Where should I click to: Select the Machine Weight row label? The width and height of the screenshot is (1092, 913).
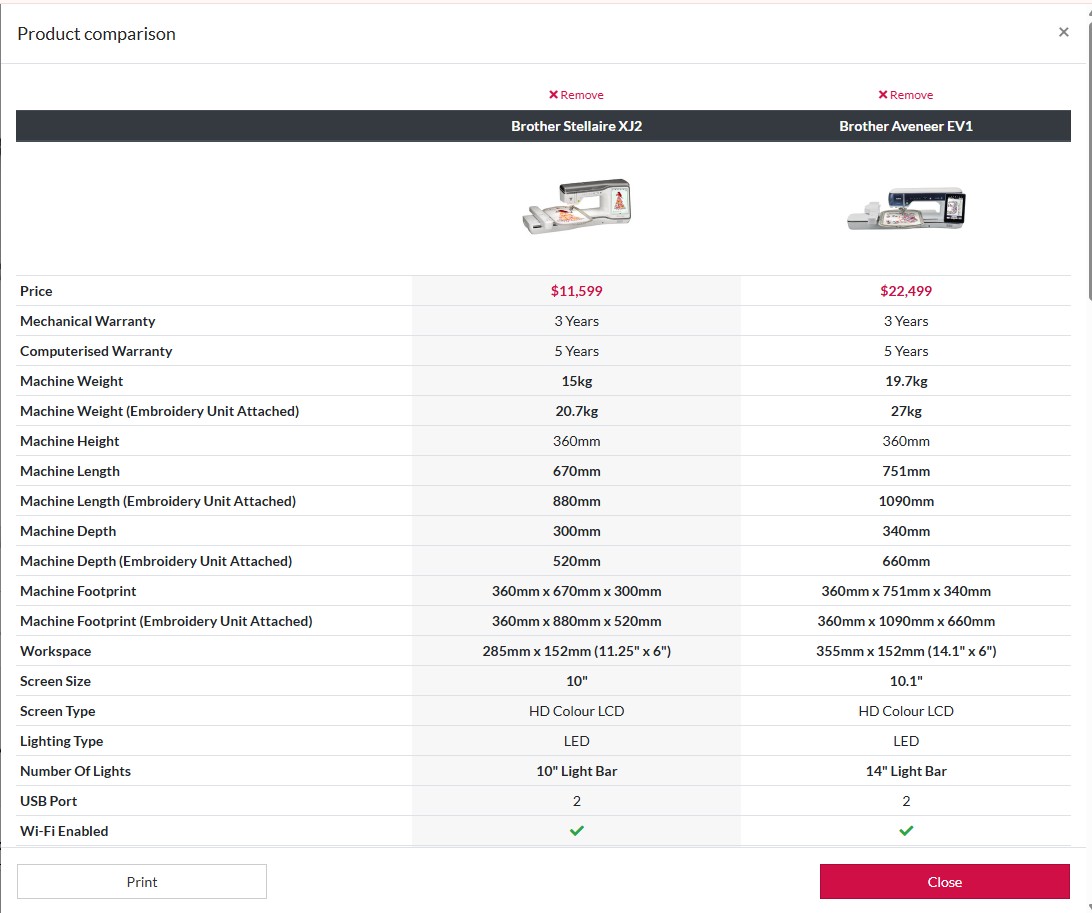[72, 381]
